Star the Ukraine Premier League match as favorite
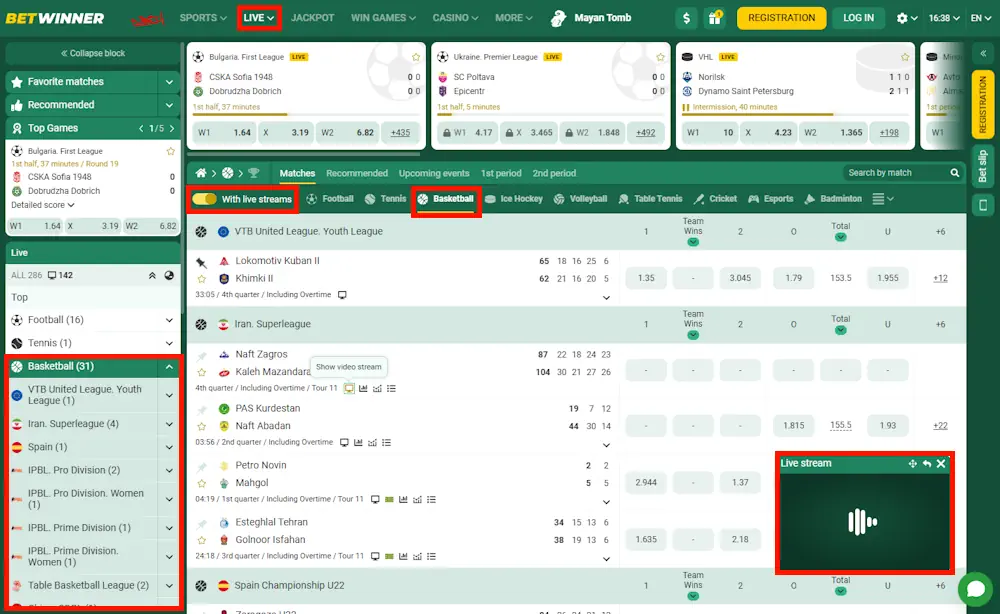Screen dimensions: 1000x614 pos(660,58)
